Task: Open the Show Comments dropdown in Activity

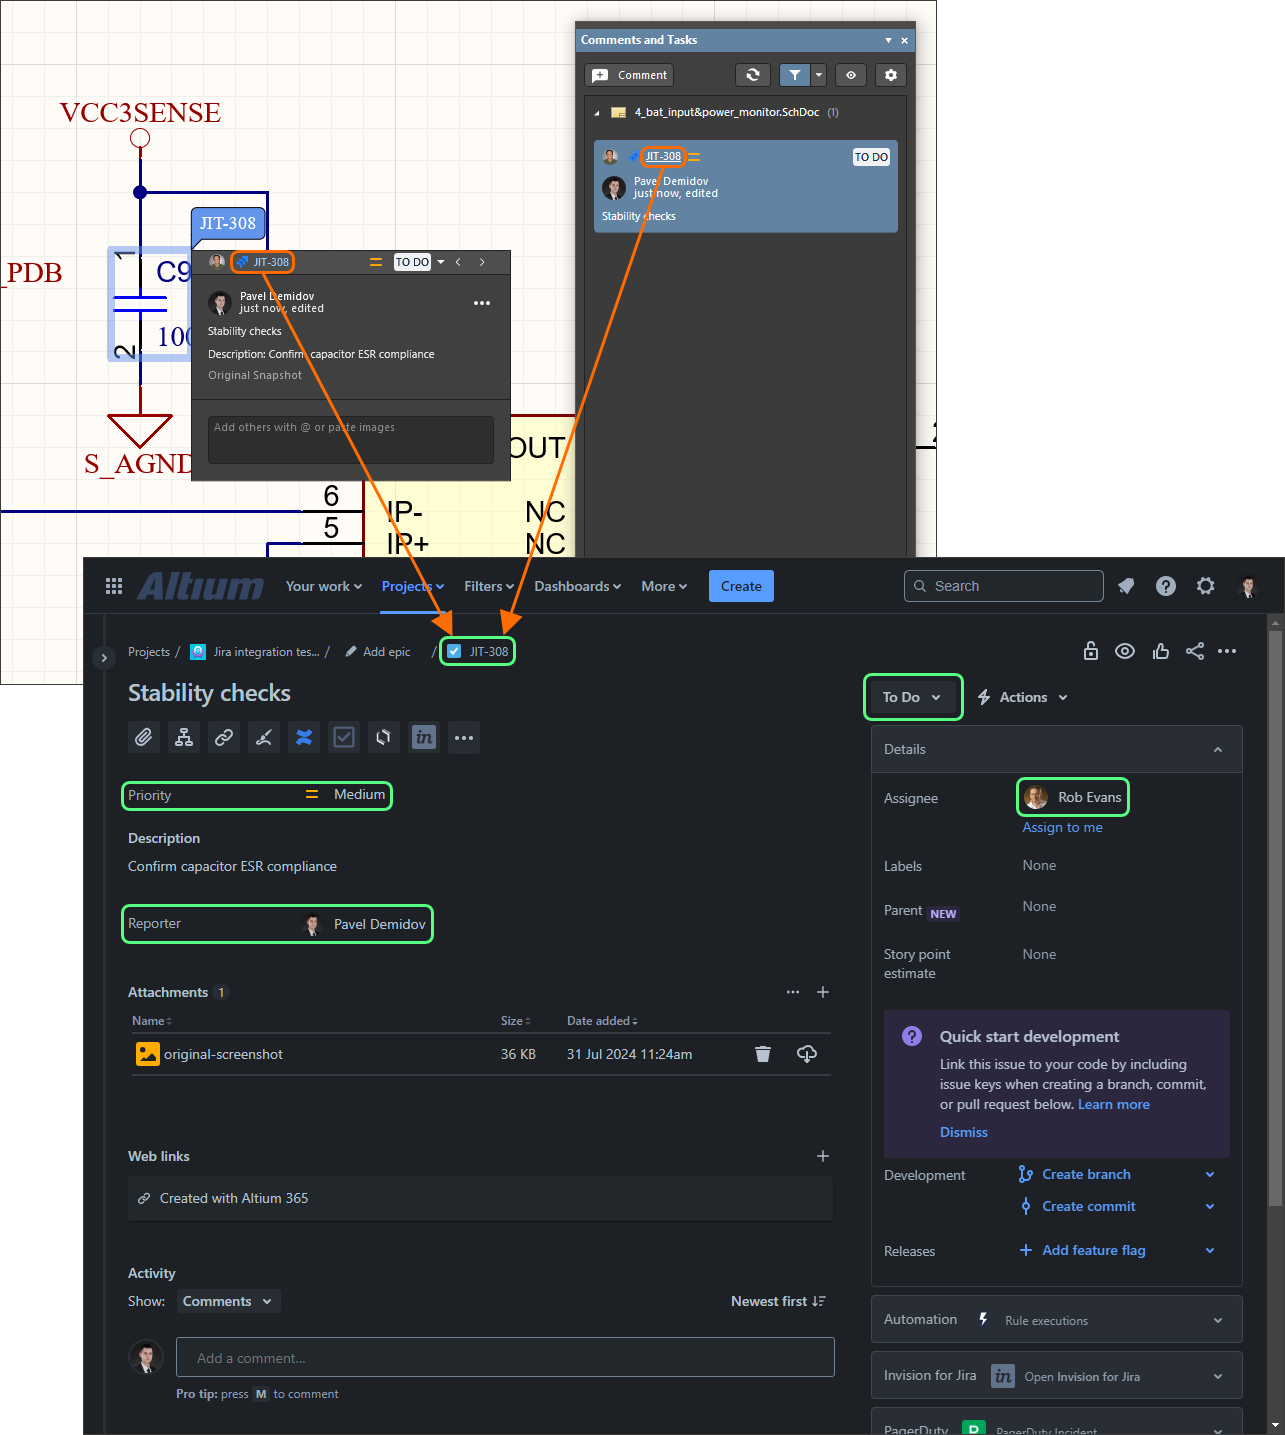Action: (x=229, y=1301)
